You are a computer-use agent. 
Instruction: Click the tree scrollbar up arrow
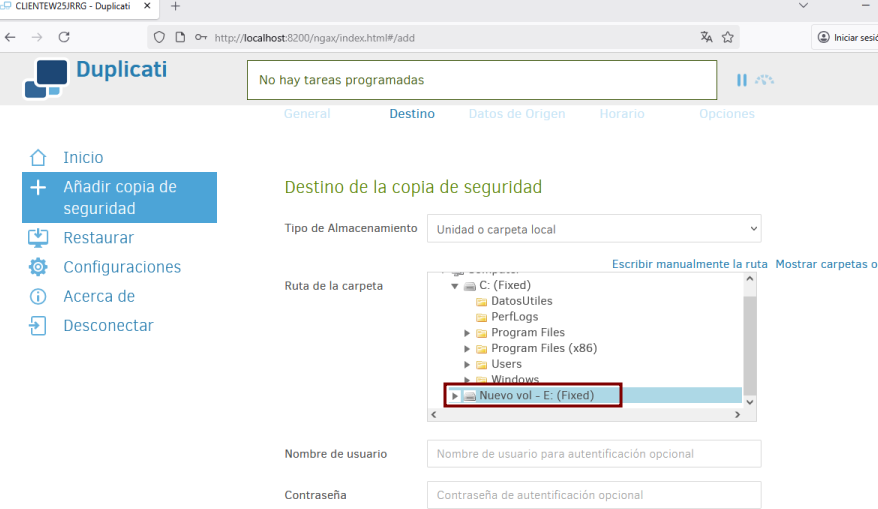(750, 278)
